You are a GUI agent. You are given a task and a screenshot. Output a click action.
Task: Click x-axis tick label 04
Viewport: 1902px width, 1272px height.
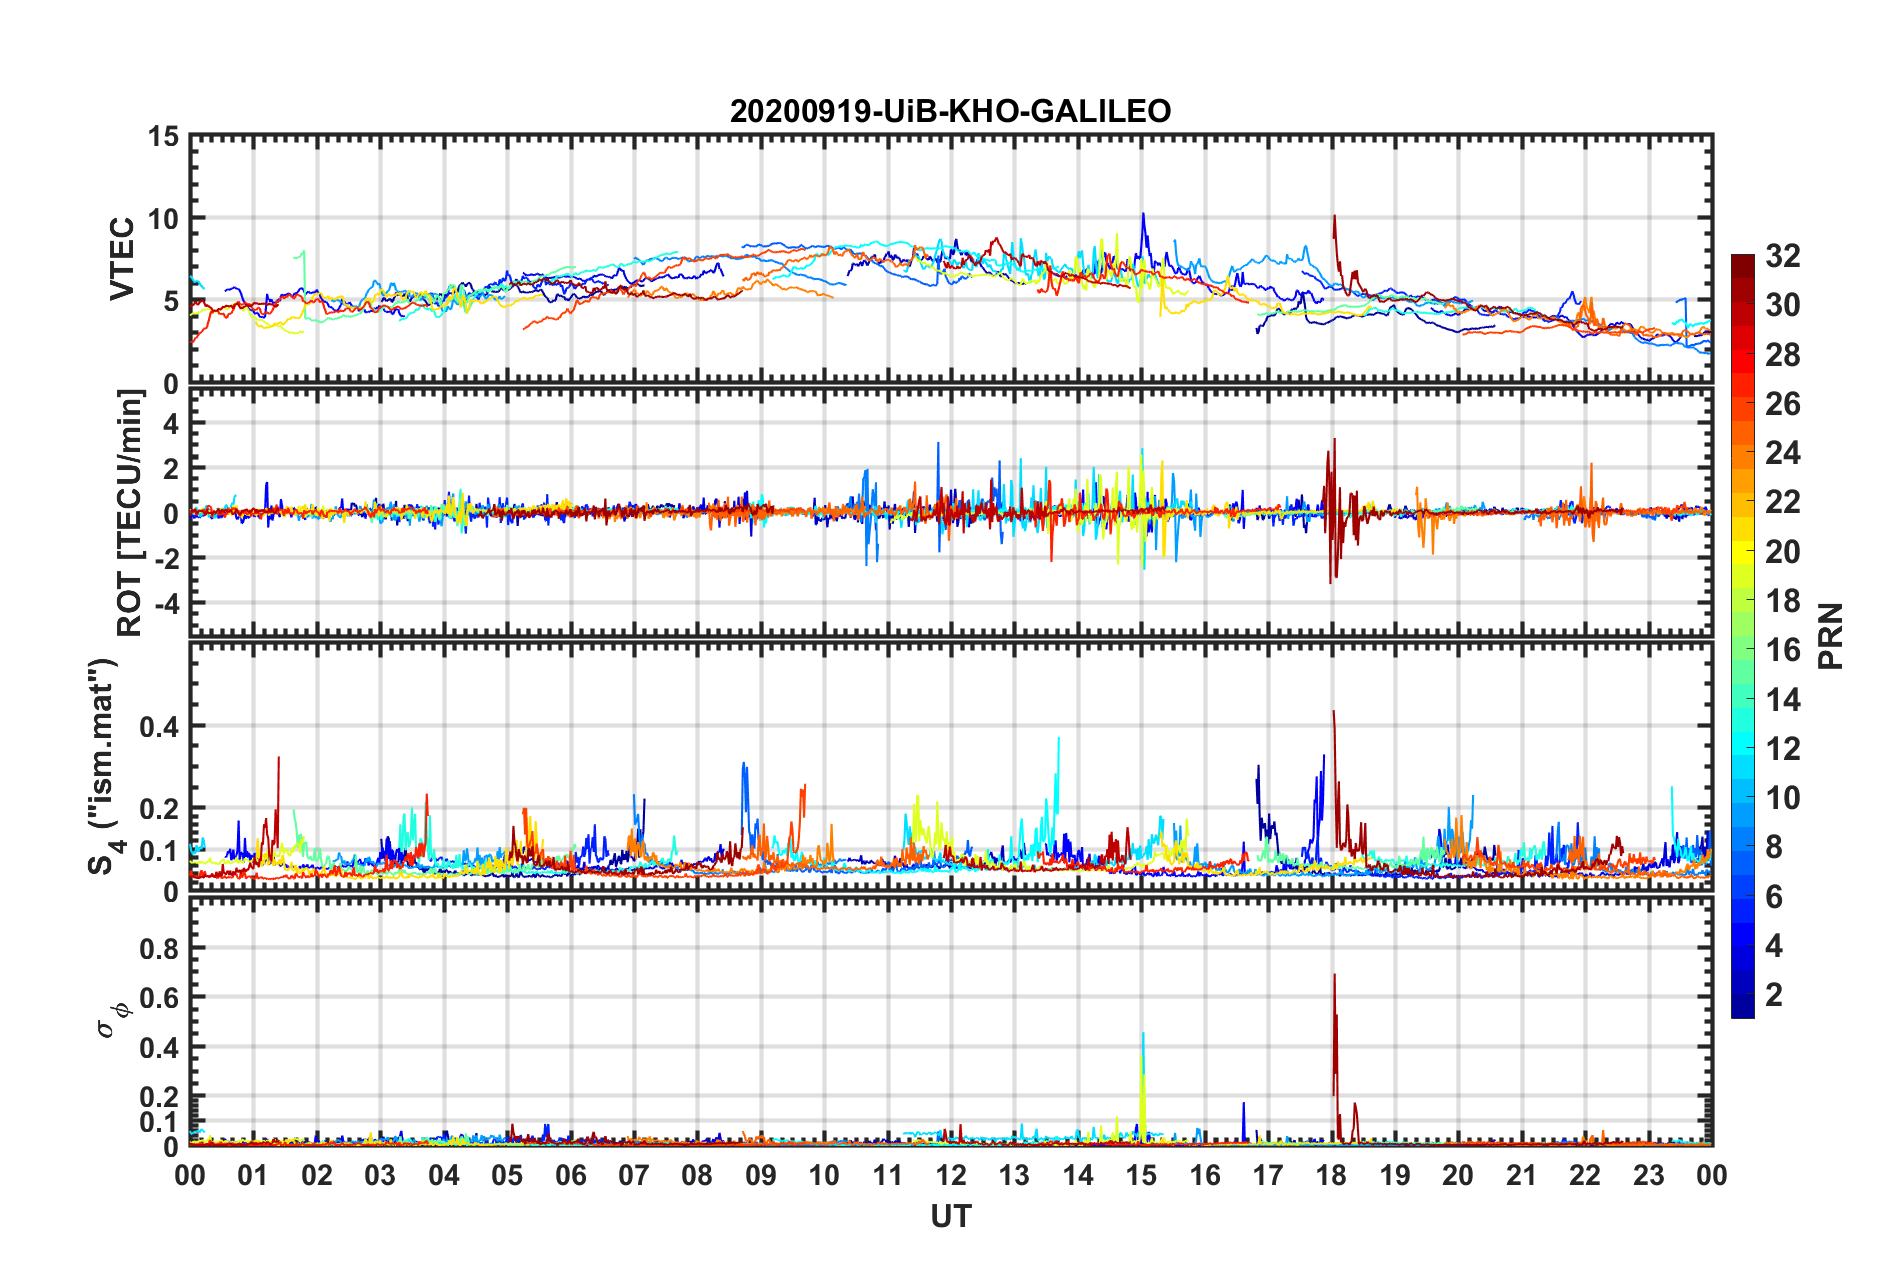pos(444,1175)
